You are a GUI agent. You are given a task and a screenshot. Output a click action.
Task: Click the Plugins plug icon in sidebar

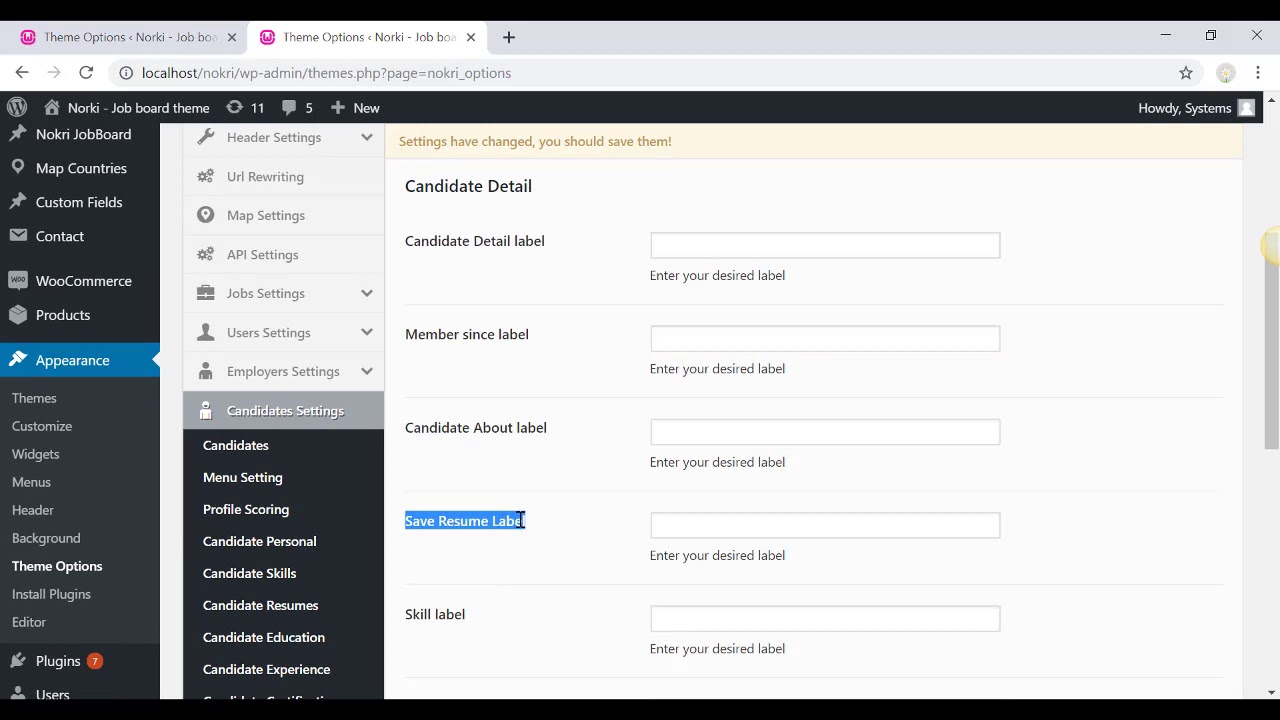tap(18, 660)
